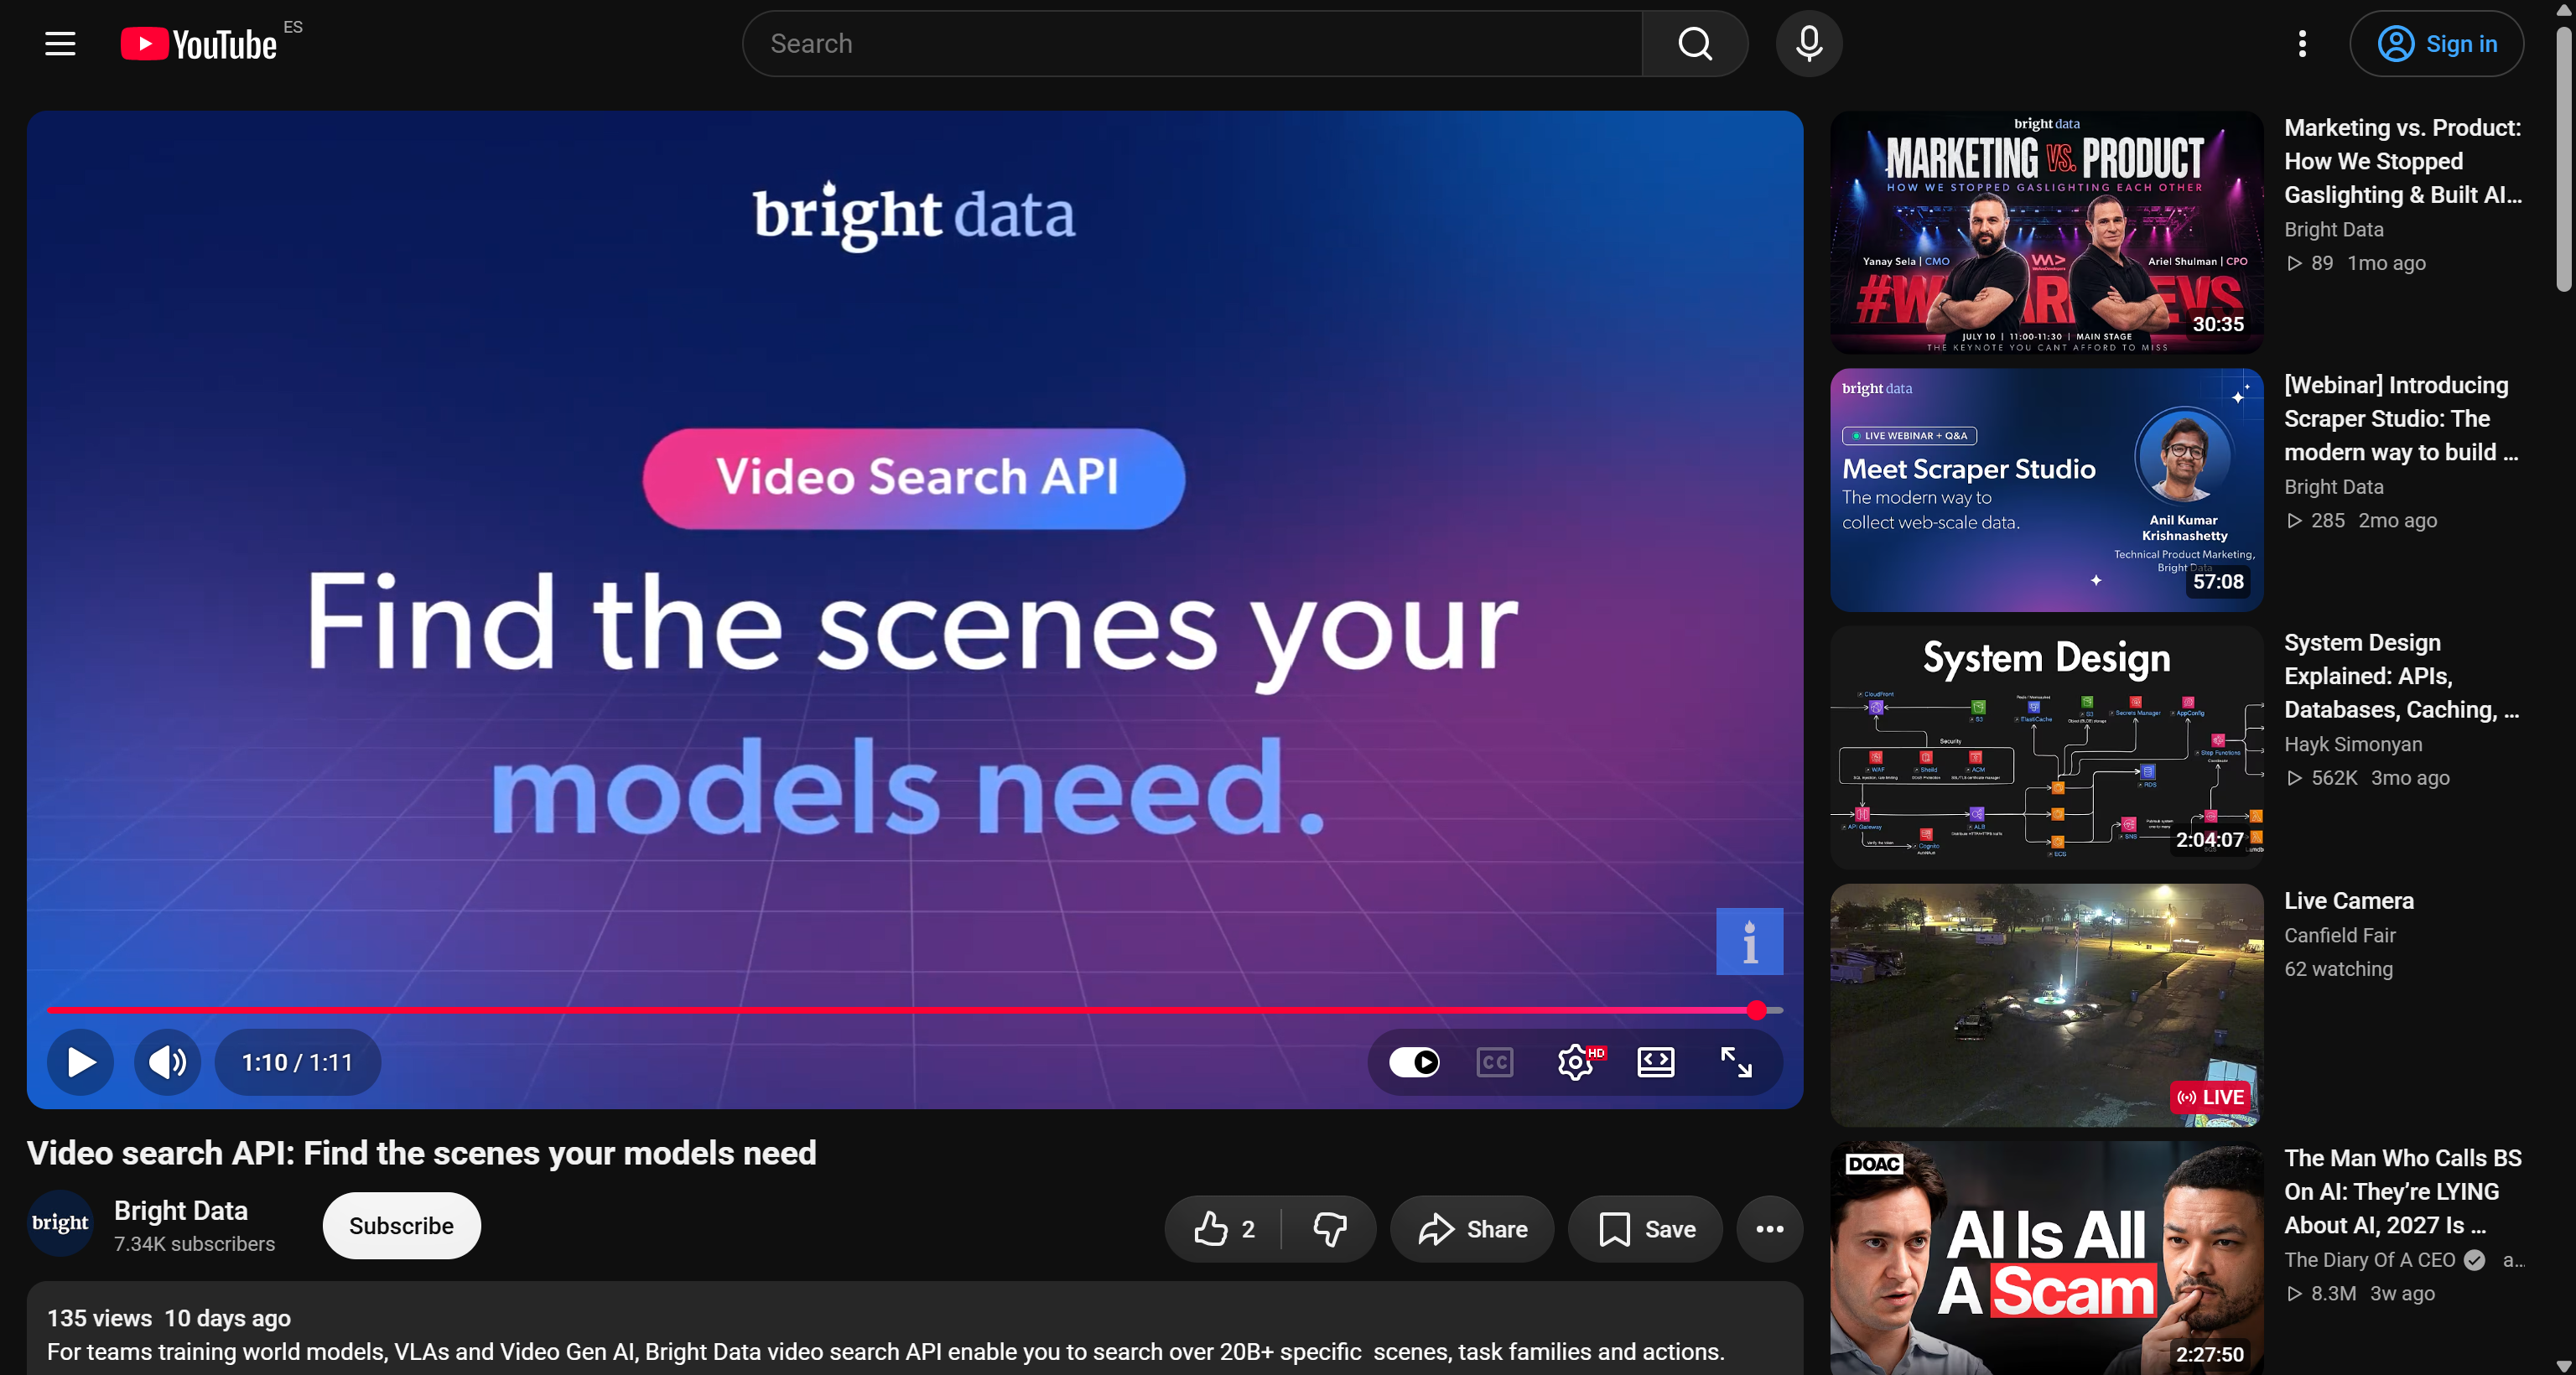Viewport: 2576px width, 1375px height.
Task: Open '[Webinar] Introducing Scraper Studio' title
Action: coord(2401,419)
